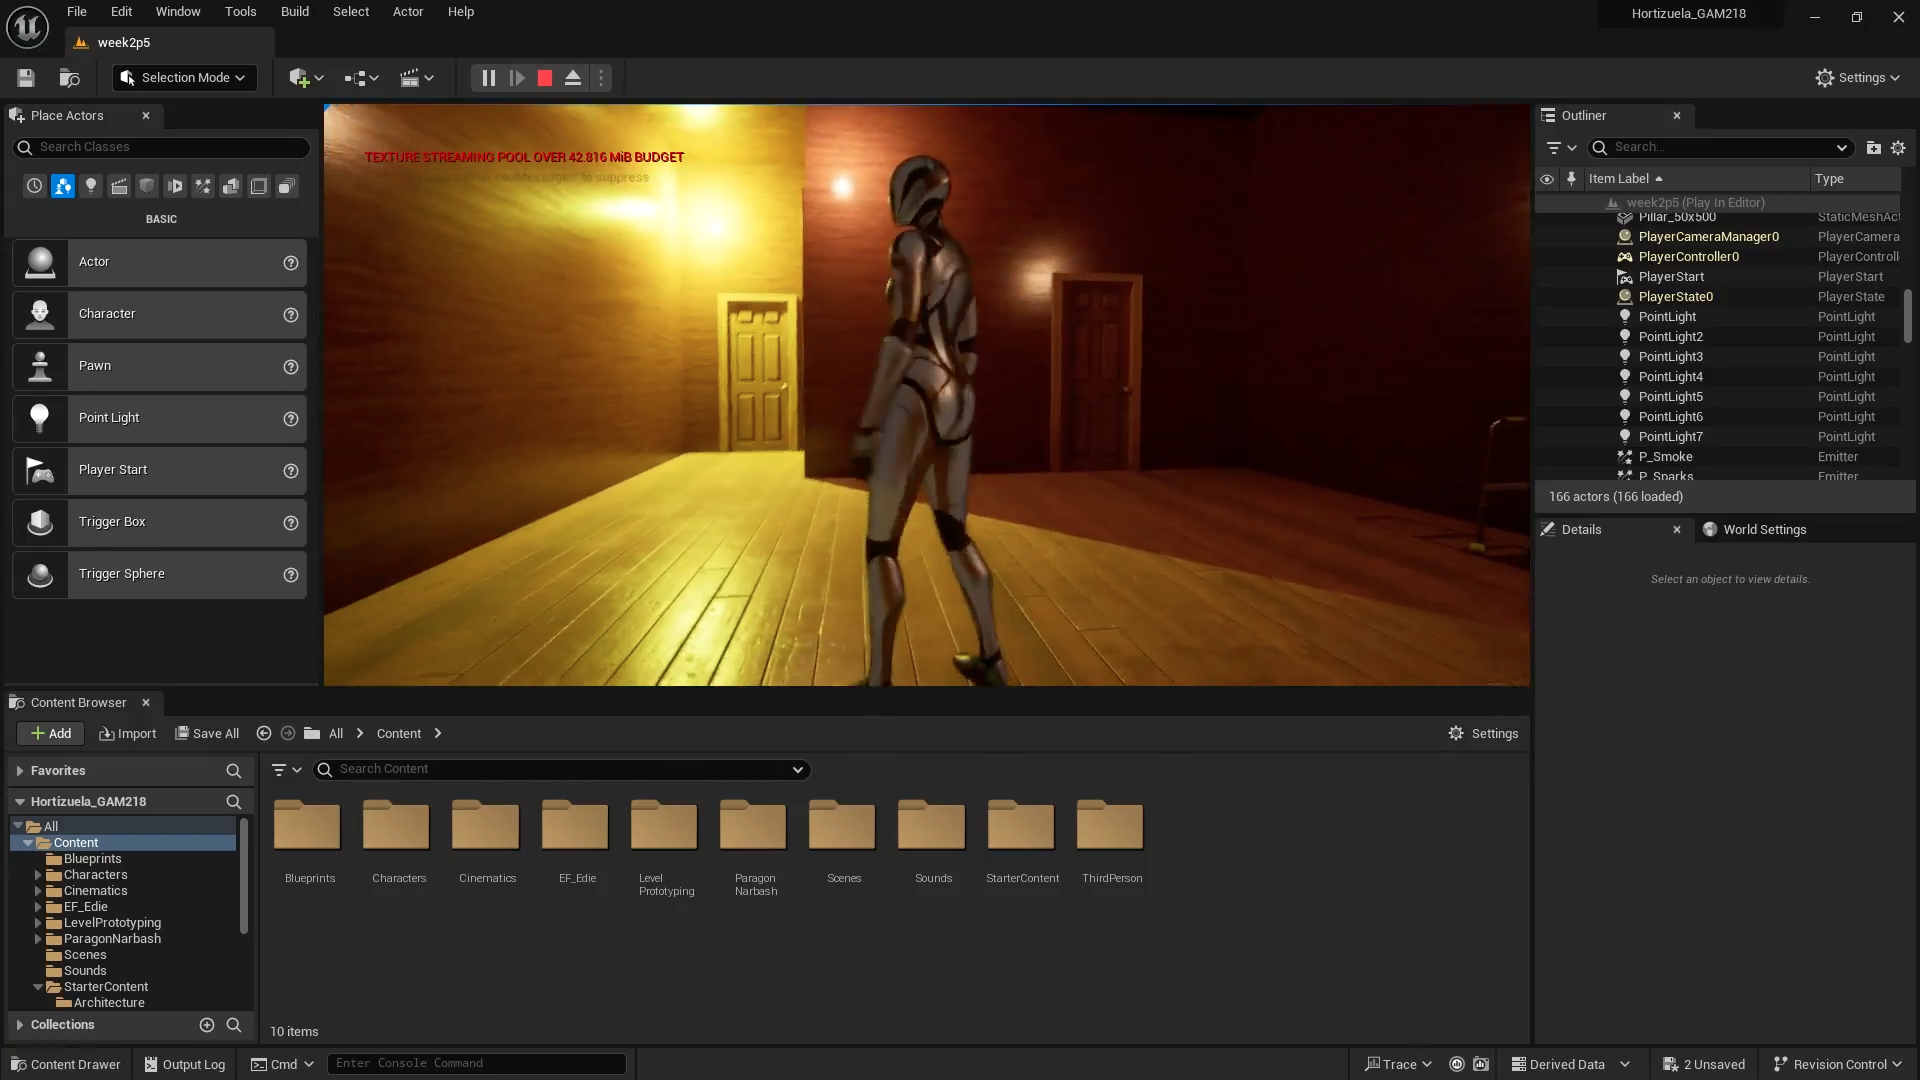Image resolution: width=1920 pixels, height=1080 pixels.
Task: Open the Build menu
Action: (x=295, y=12)
